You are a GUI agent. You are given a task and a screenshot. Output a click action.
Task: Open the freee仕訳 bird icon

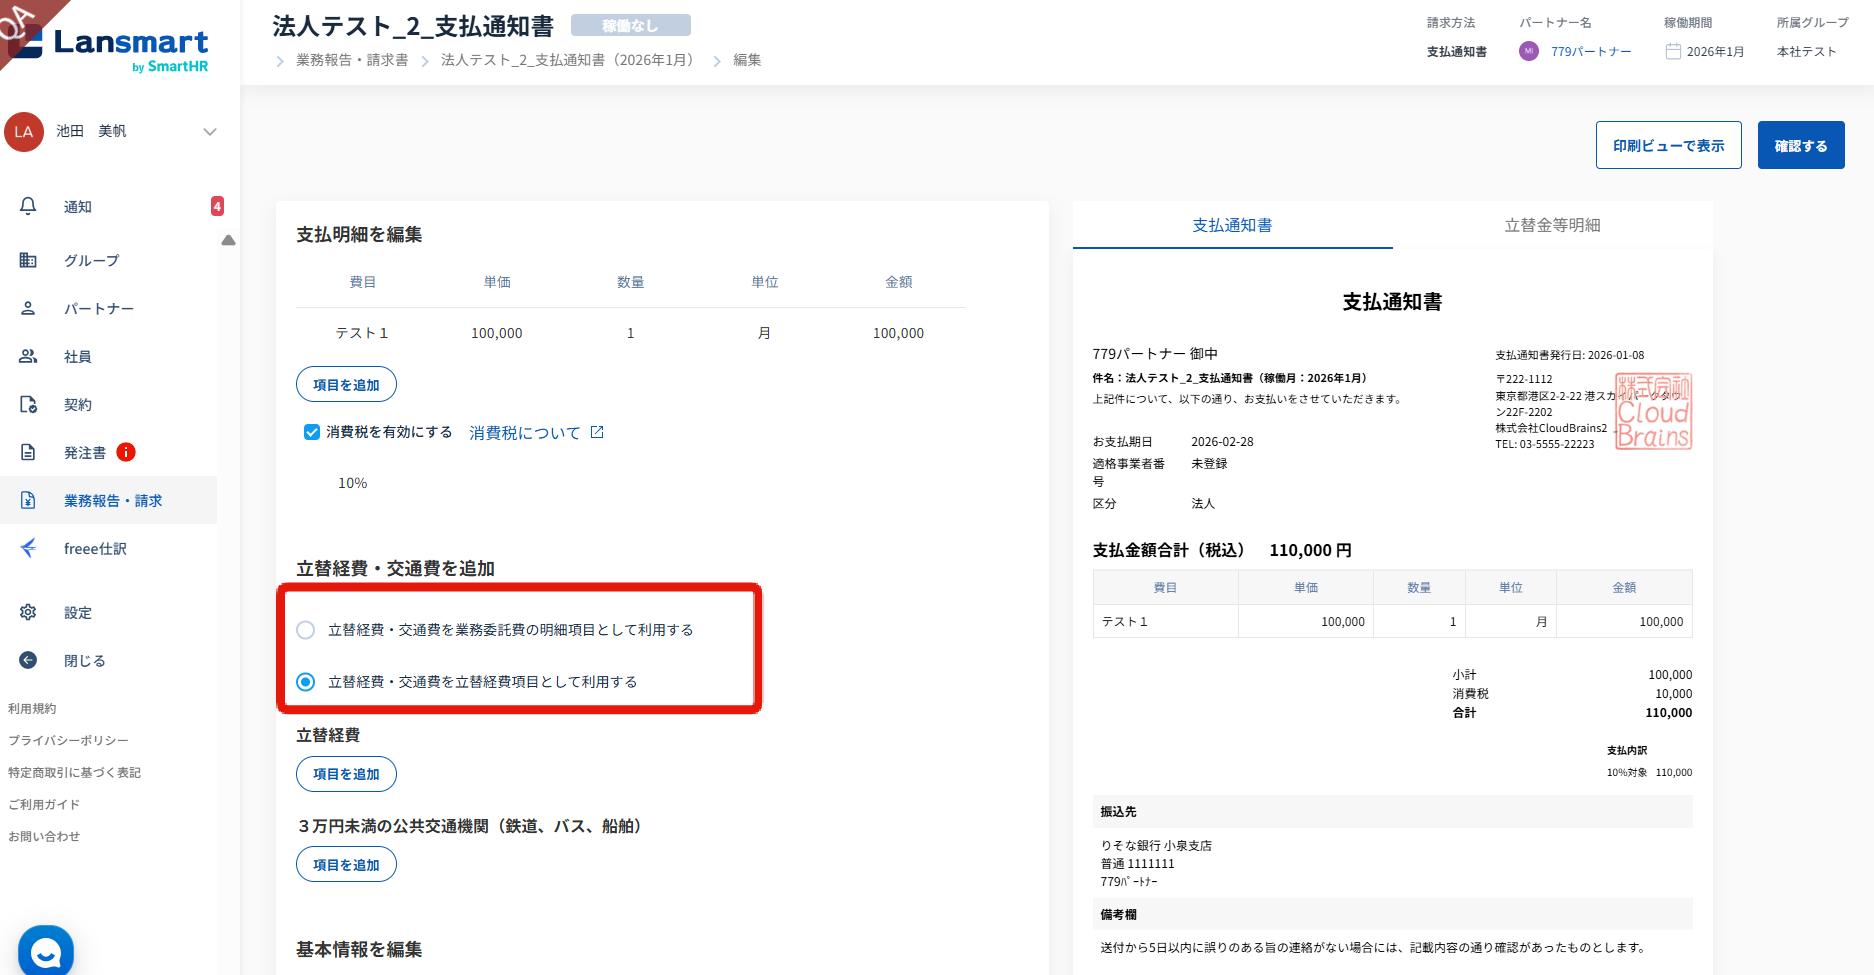[x=28, y=548]
